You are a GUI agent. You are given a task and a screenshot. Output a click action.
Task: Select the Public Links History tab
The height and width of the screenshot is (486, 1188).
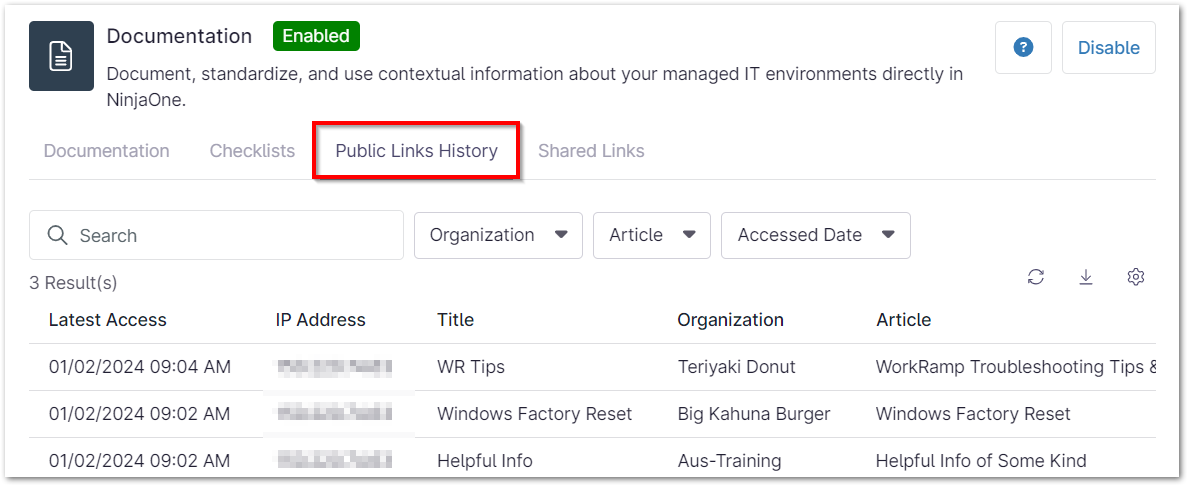point(416,151)
